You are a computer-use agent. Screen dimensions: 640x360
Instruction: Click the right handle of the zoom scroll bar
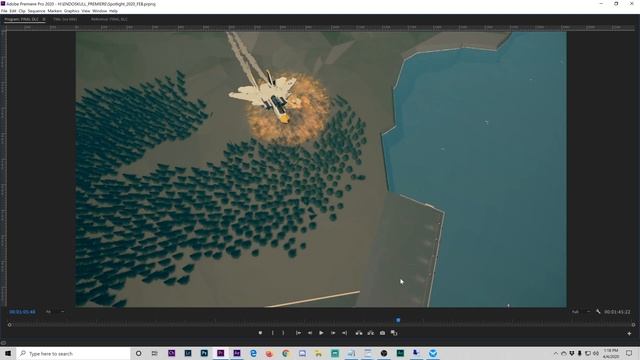(633, 325)
